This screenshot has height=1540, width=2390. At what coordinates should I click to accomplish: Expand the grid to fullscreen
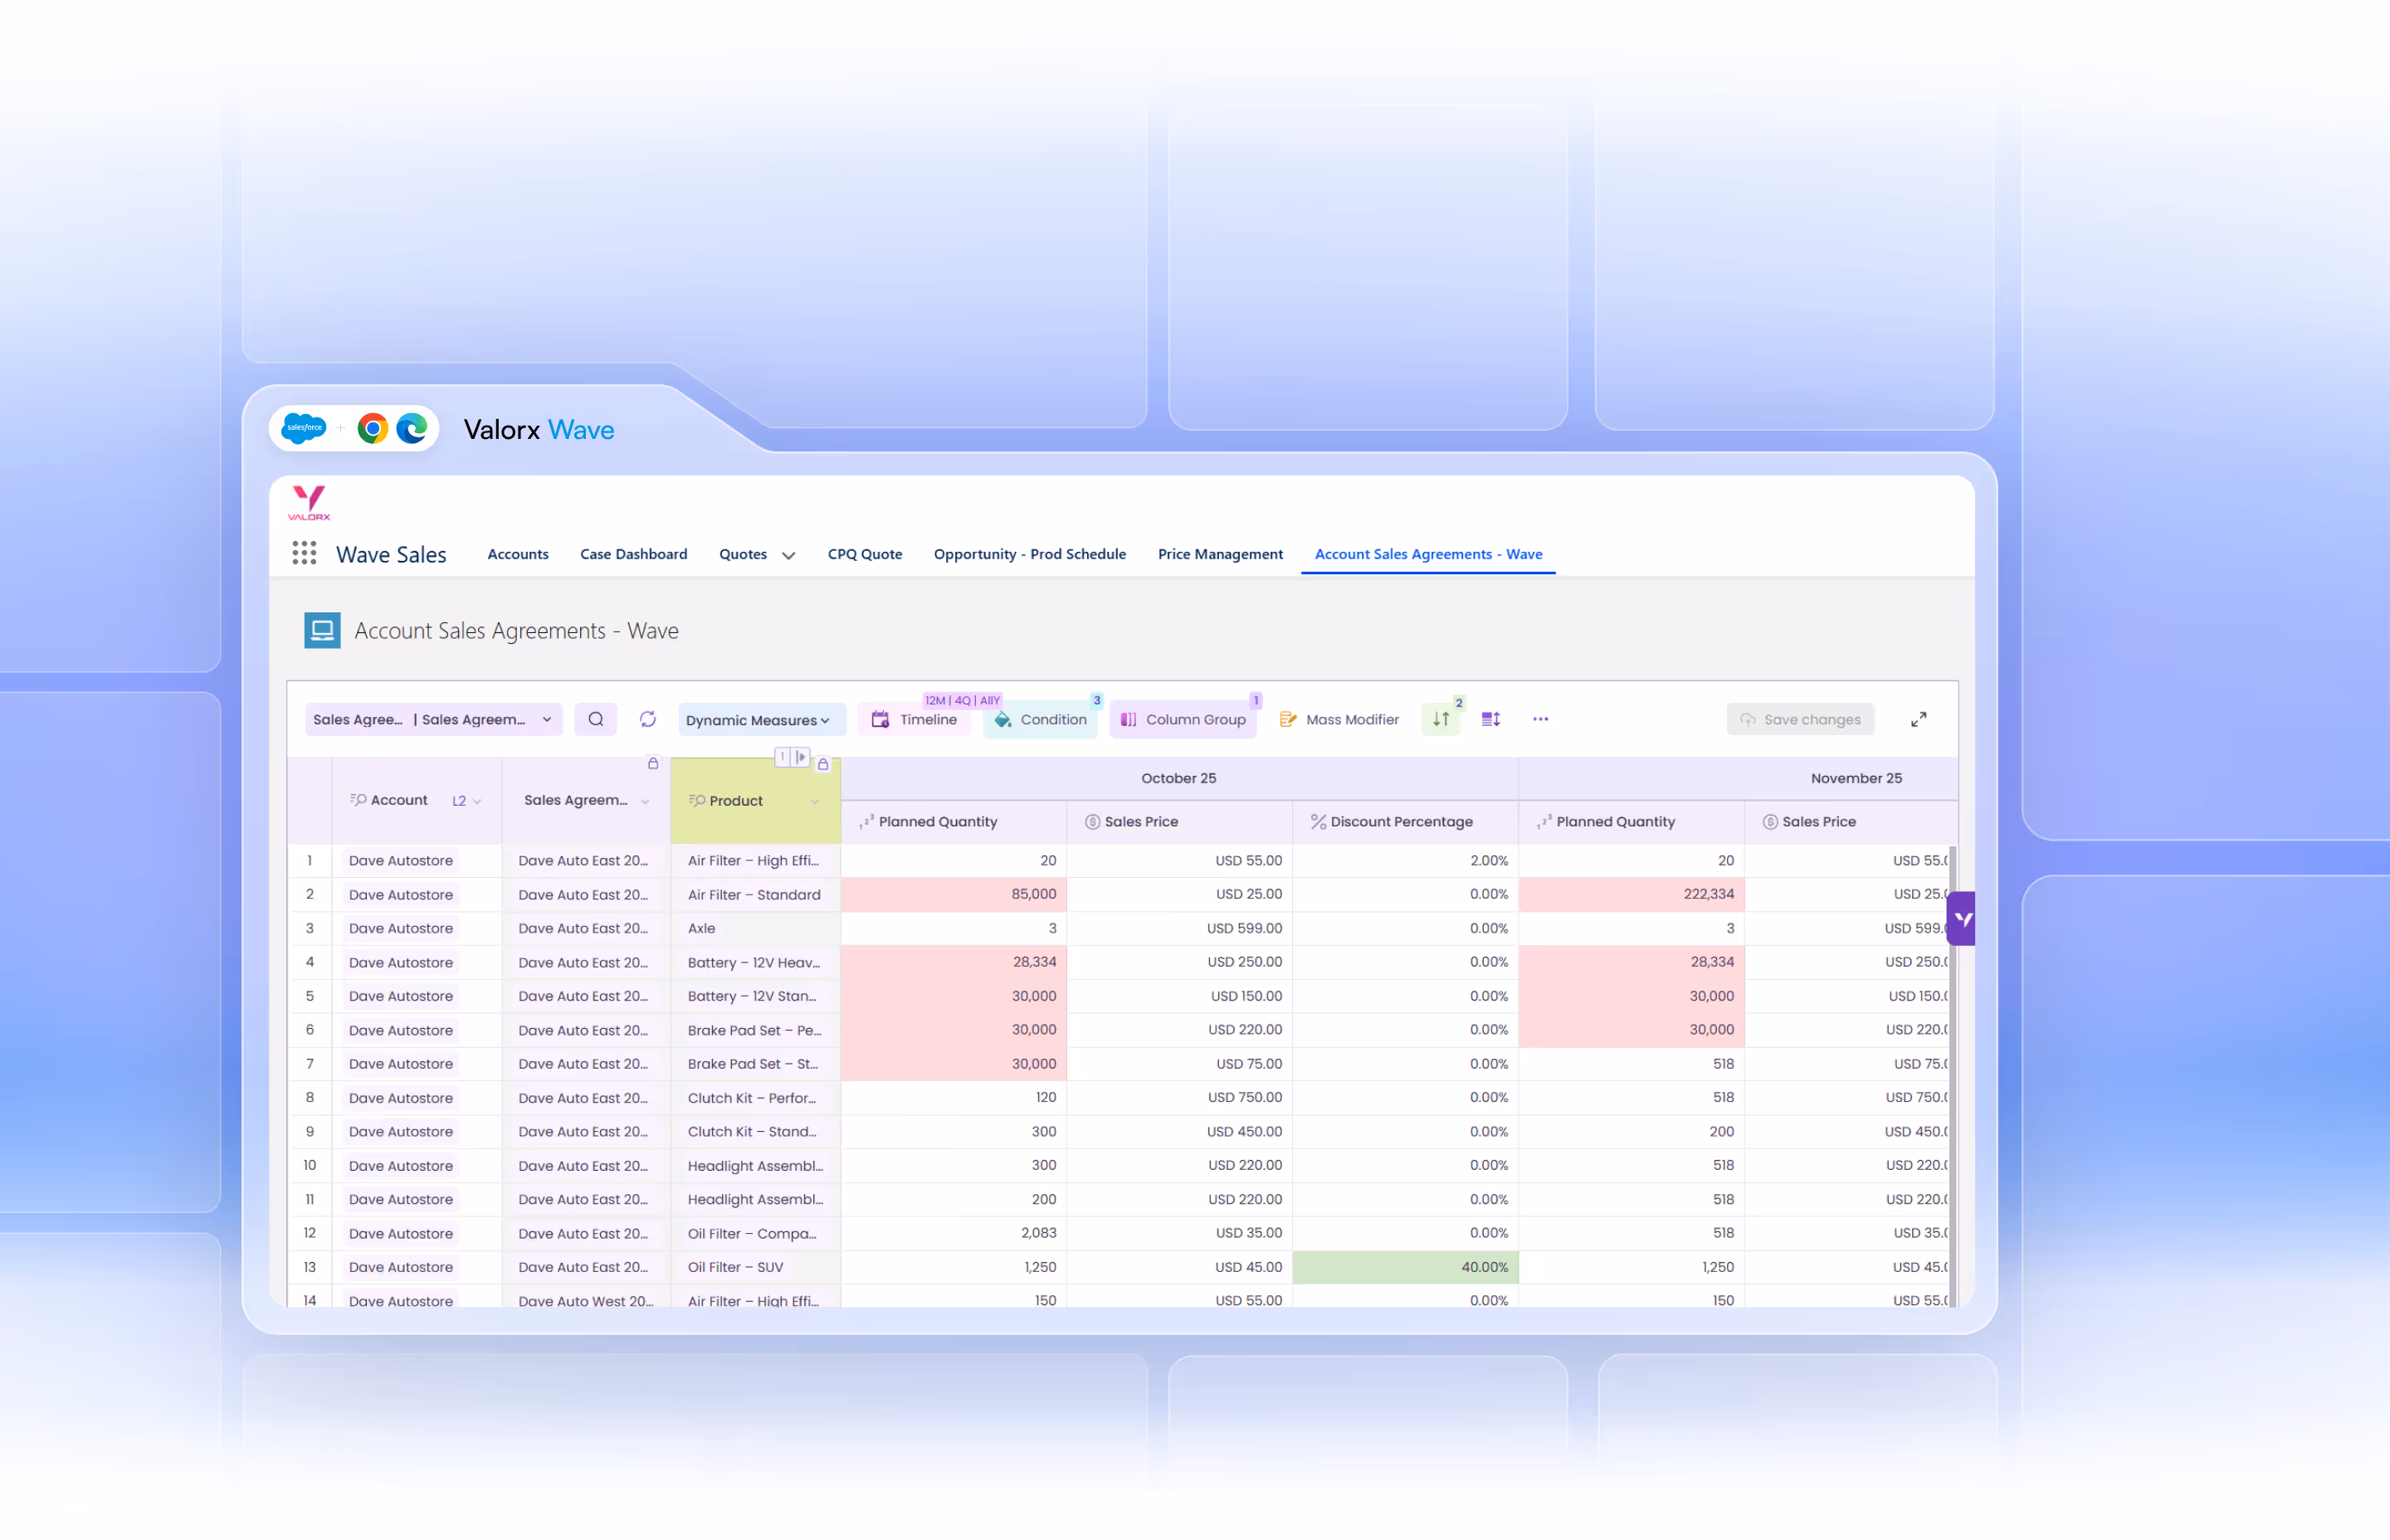pos(1919,719)
